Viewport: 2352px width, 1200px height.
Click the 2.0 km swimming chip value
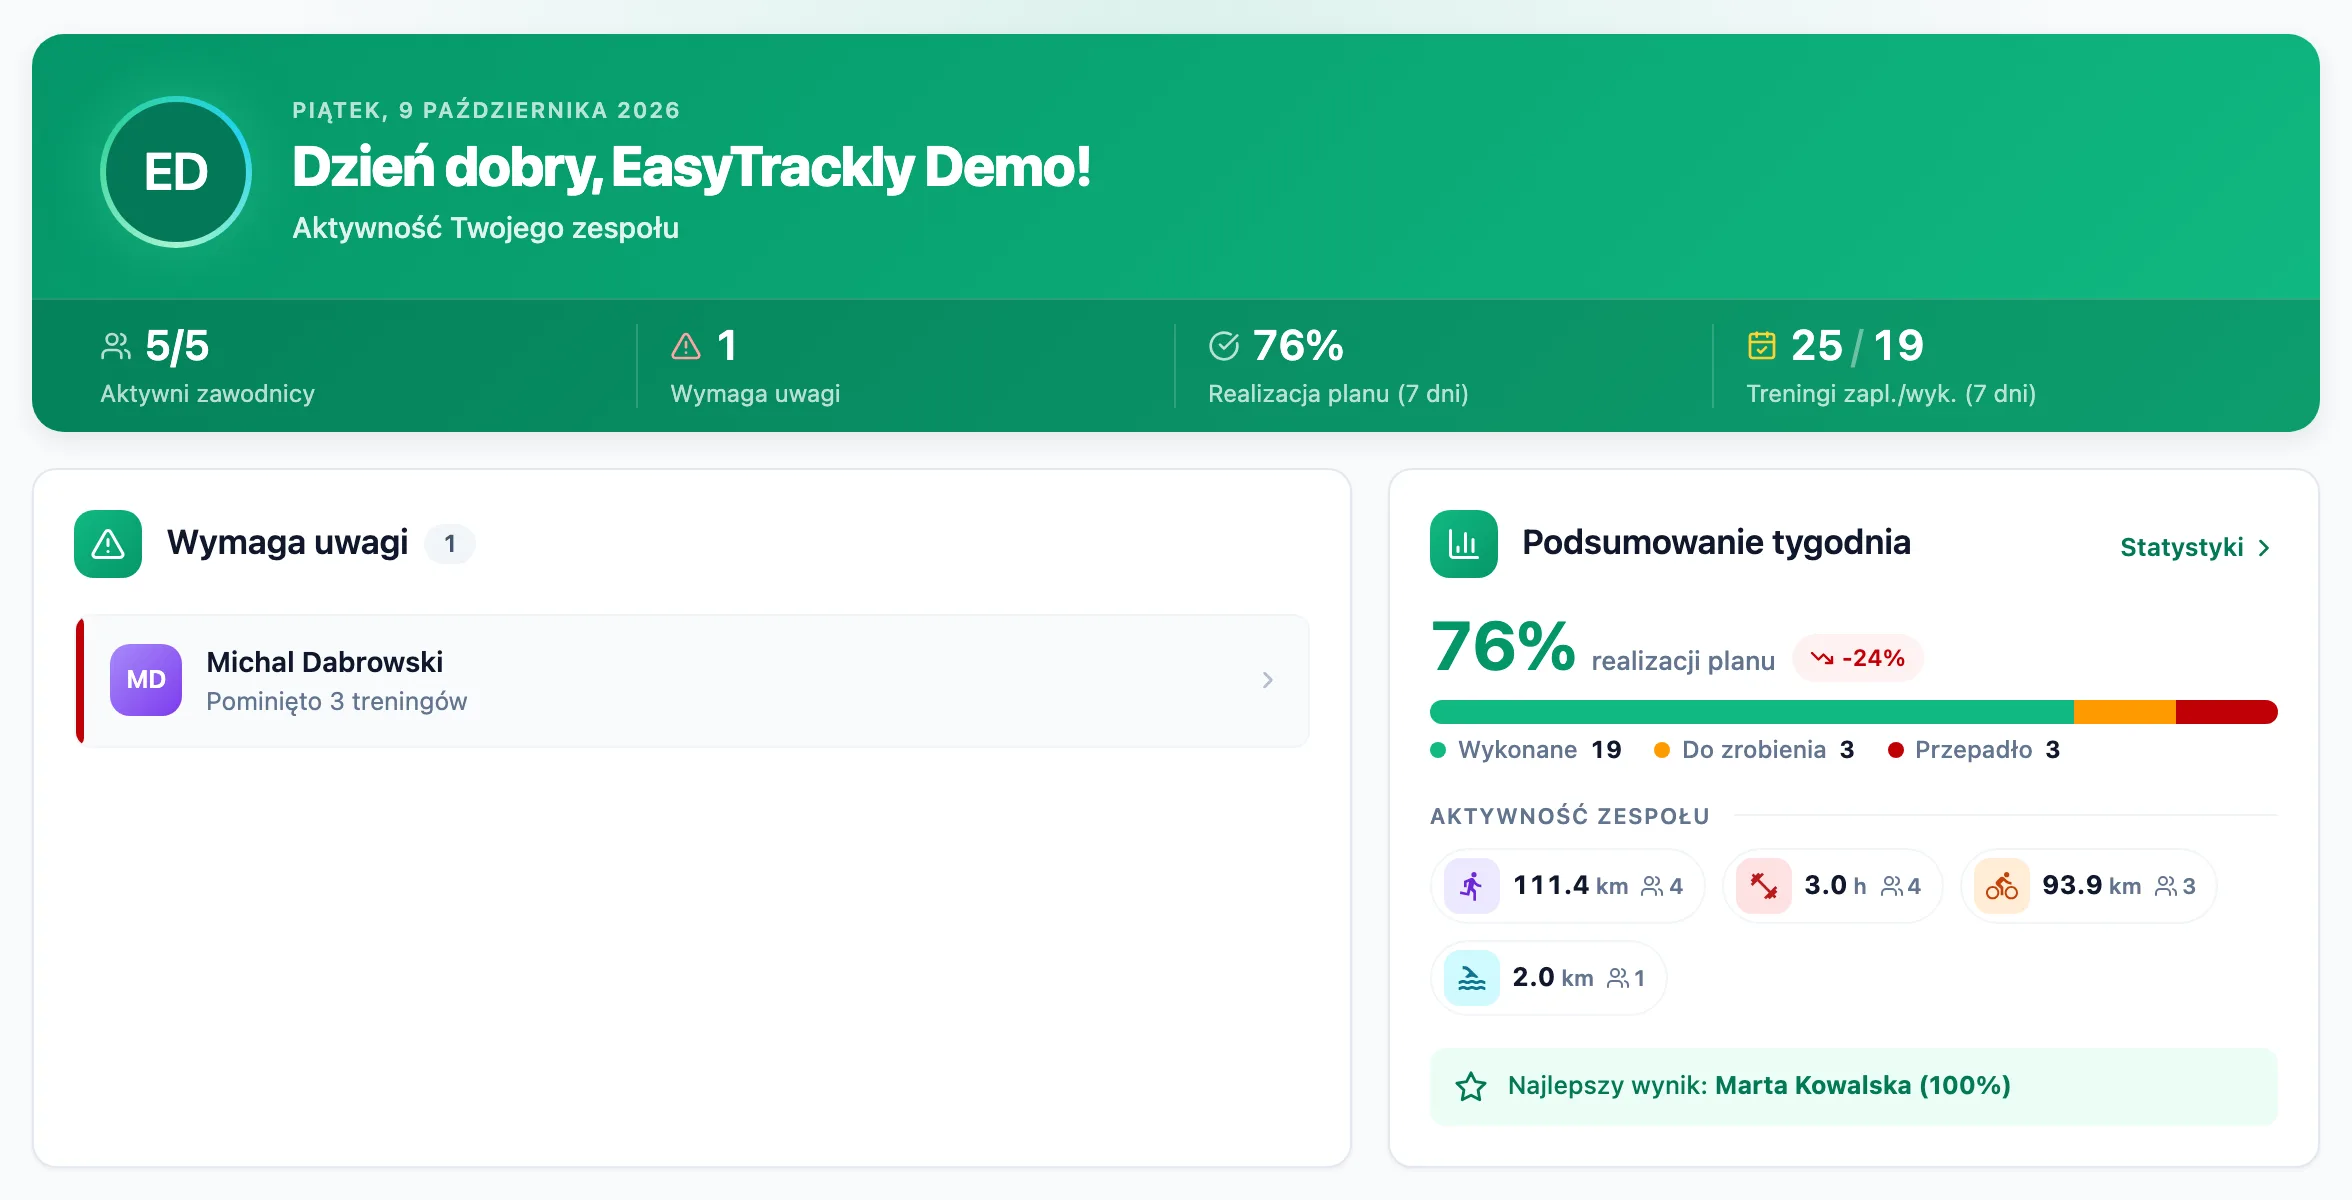1553,978
